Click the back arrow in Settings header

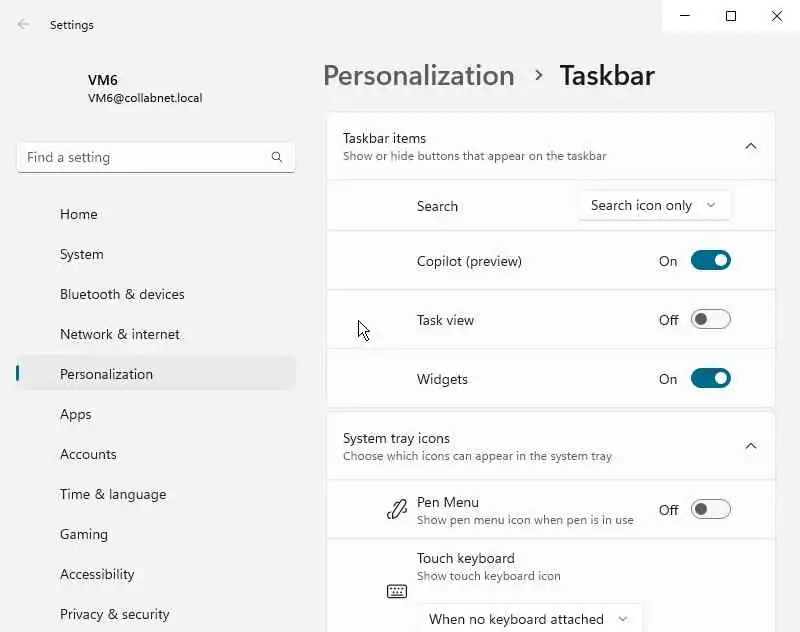click(x=24, y=25)
